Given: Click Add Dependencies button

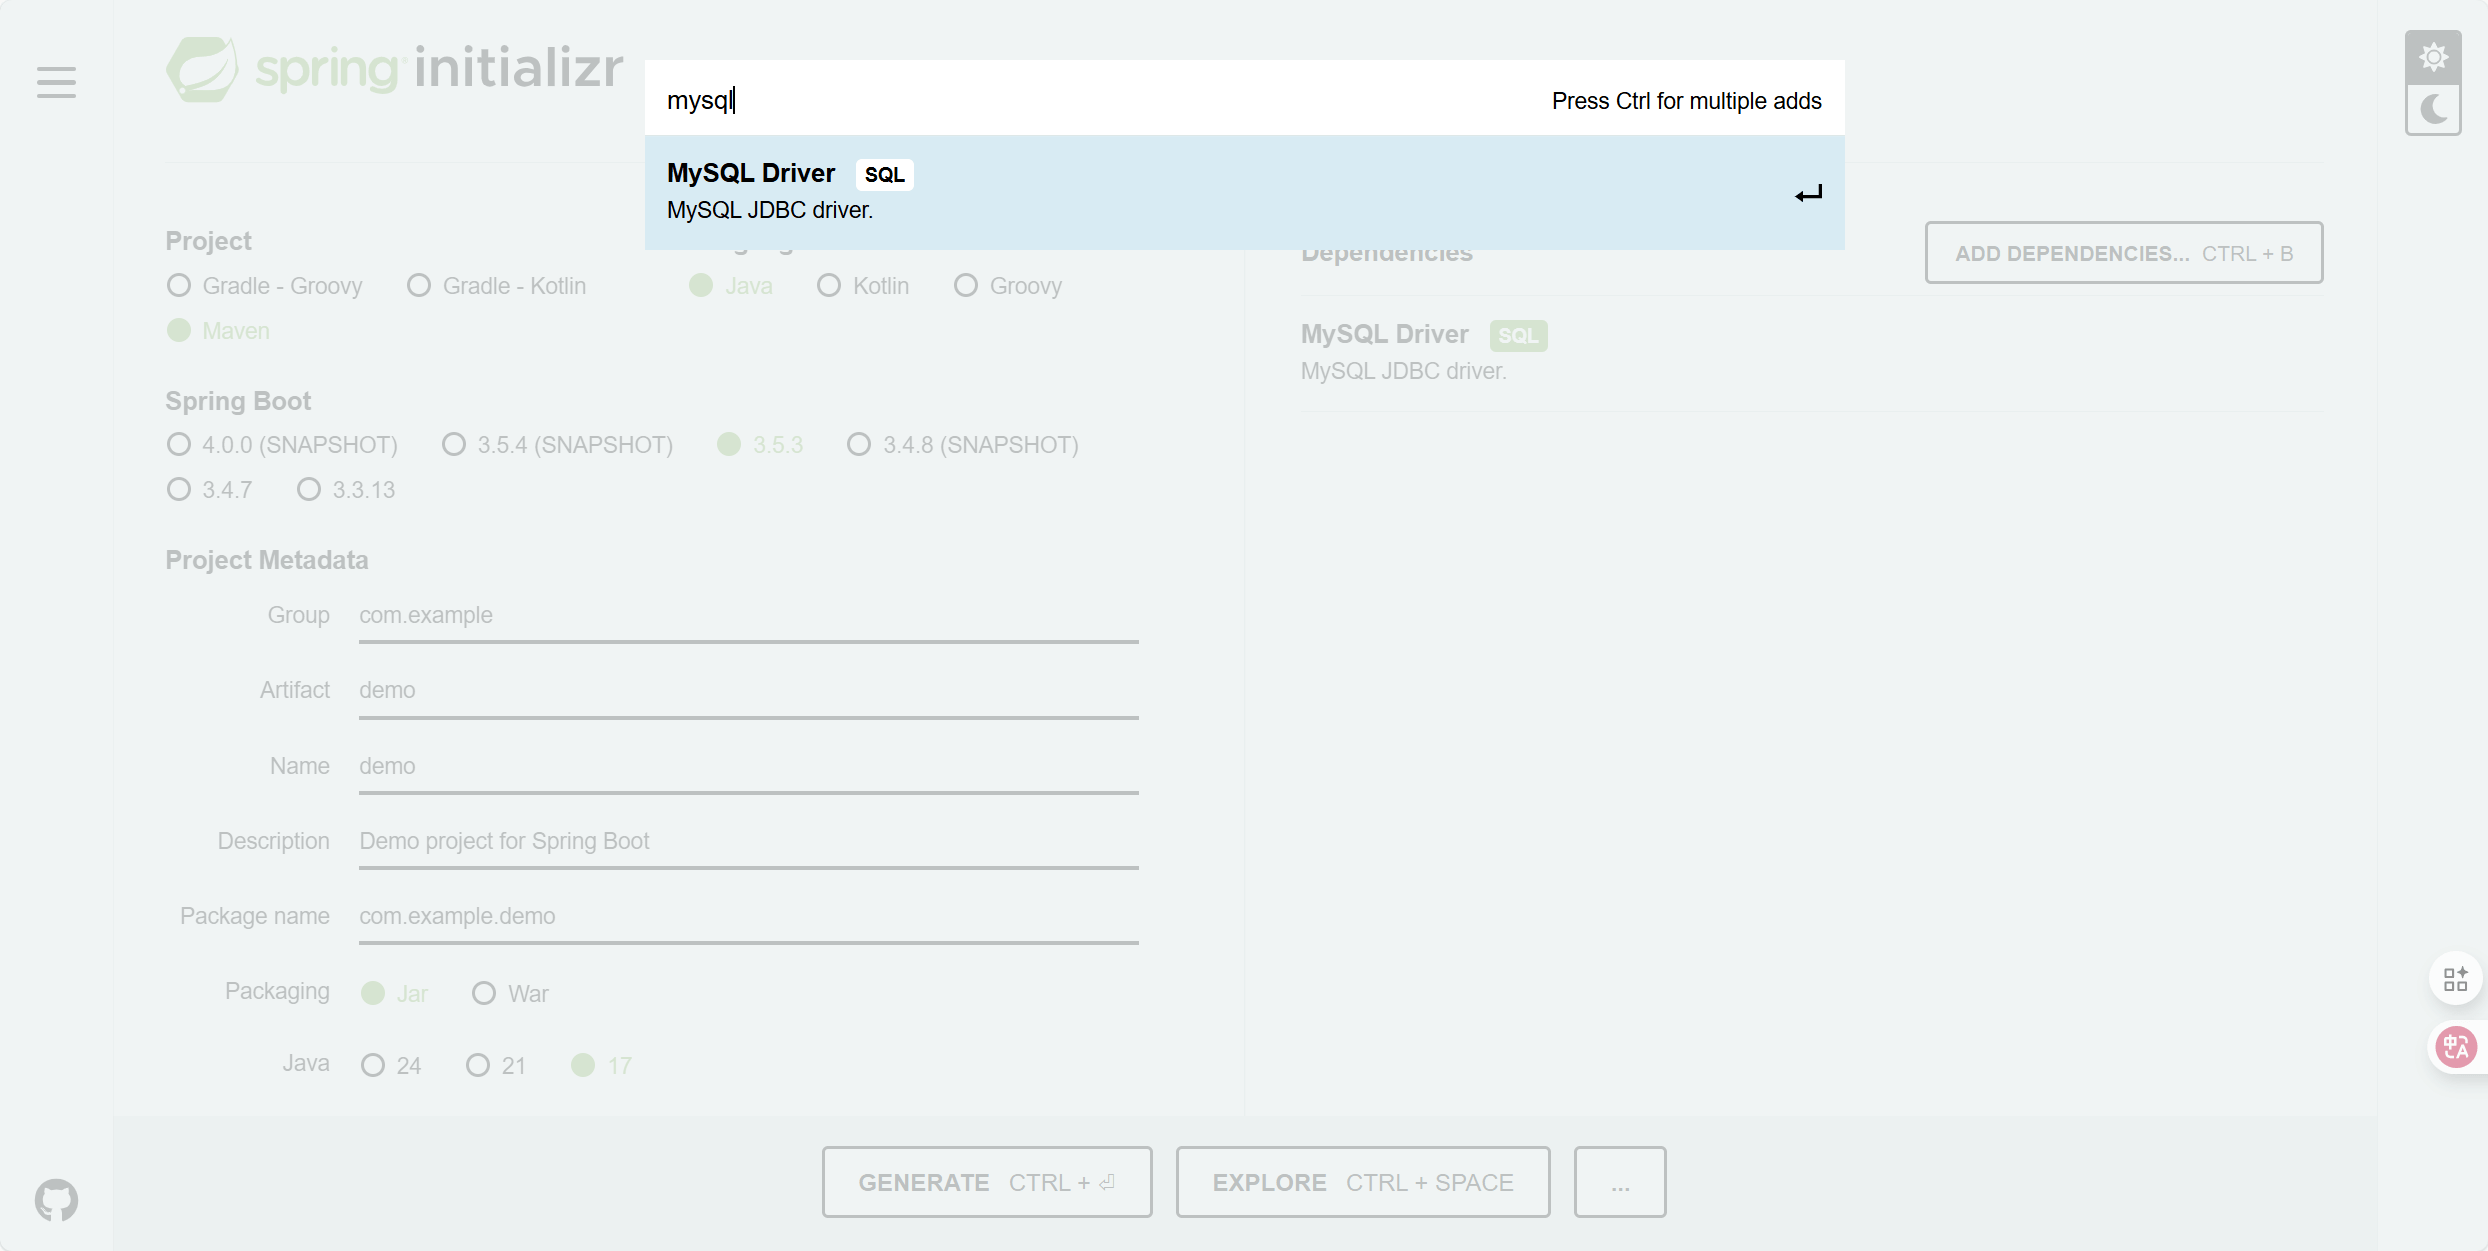Looking at the screenshot, I should (2123, 253).
